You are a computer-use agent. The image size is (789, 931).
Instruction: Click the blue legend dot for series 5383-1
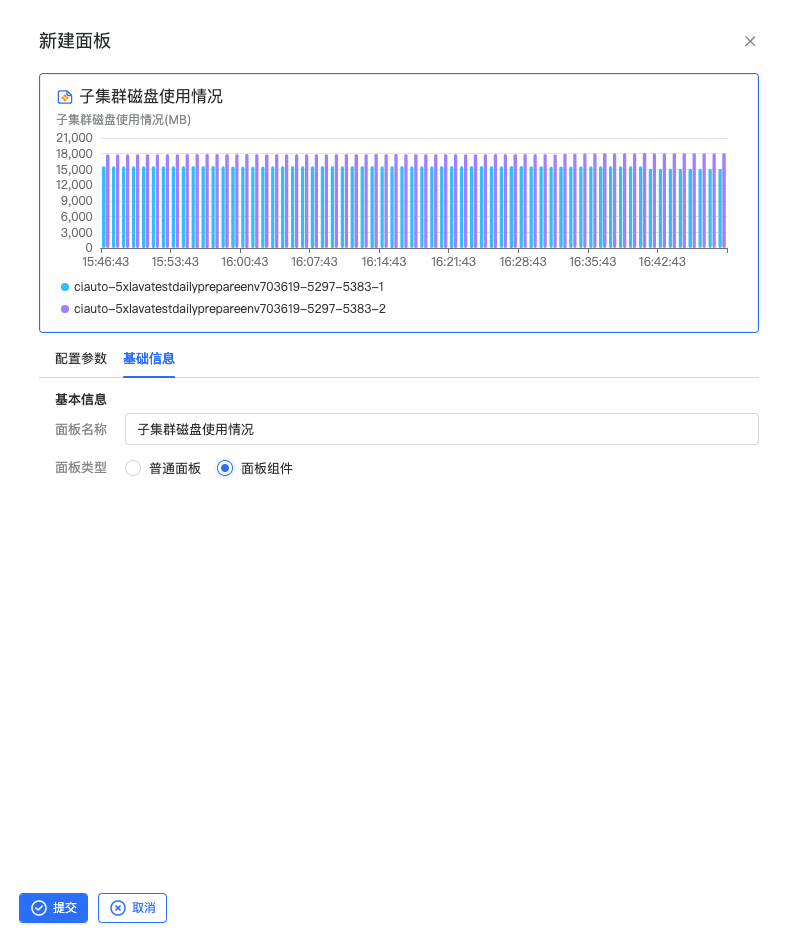65,287
